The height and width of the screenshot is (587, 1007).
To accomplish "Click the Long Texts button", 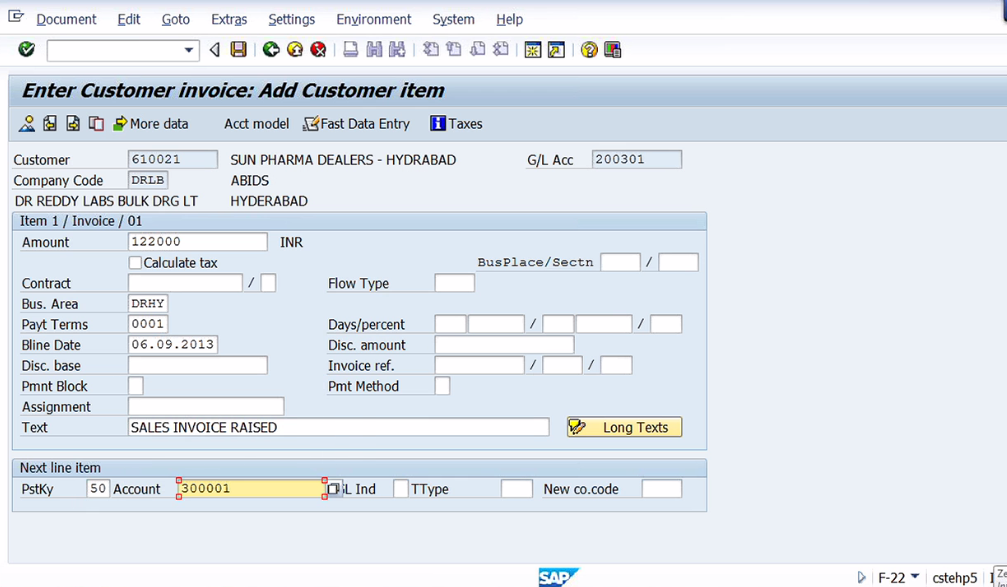I will pos(624,427).
